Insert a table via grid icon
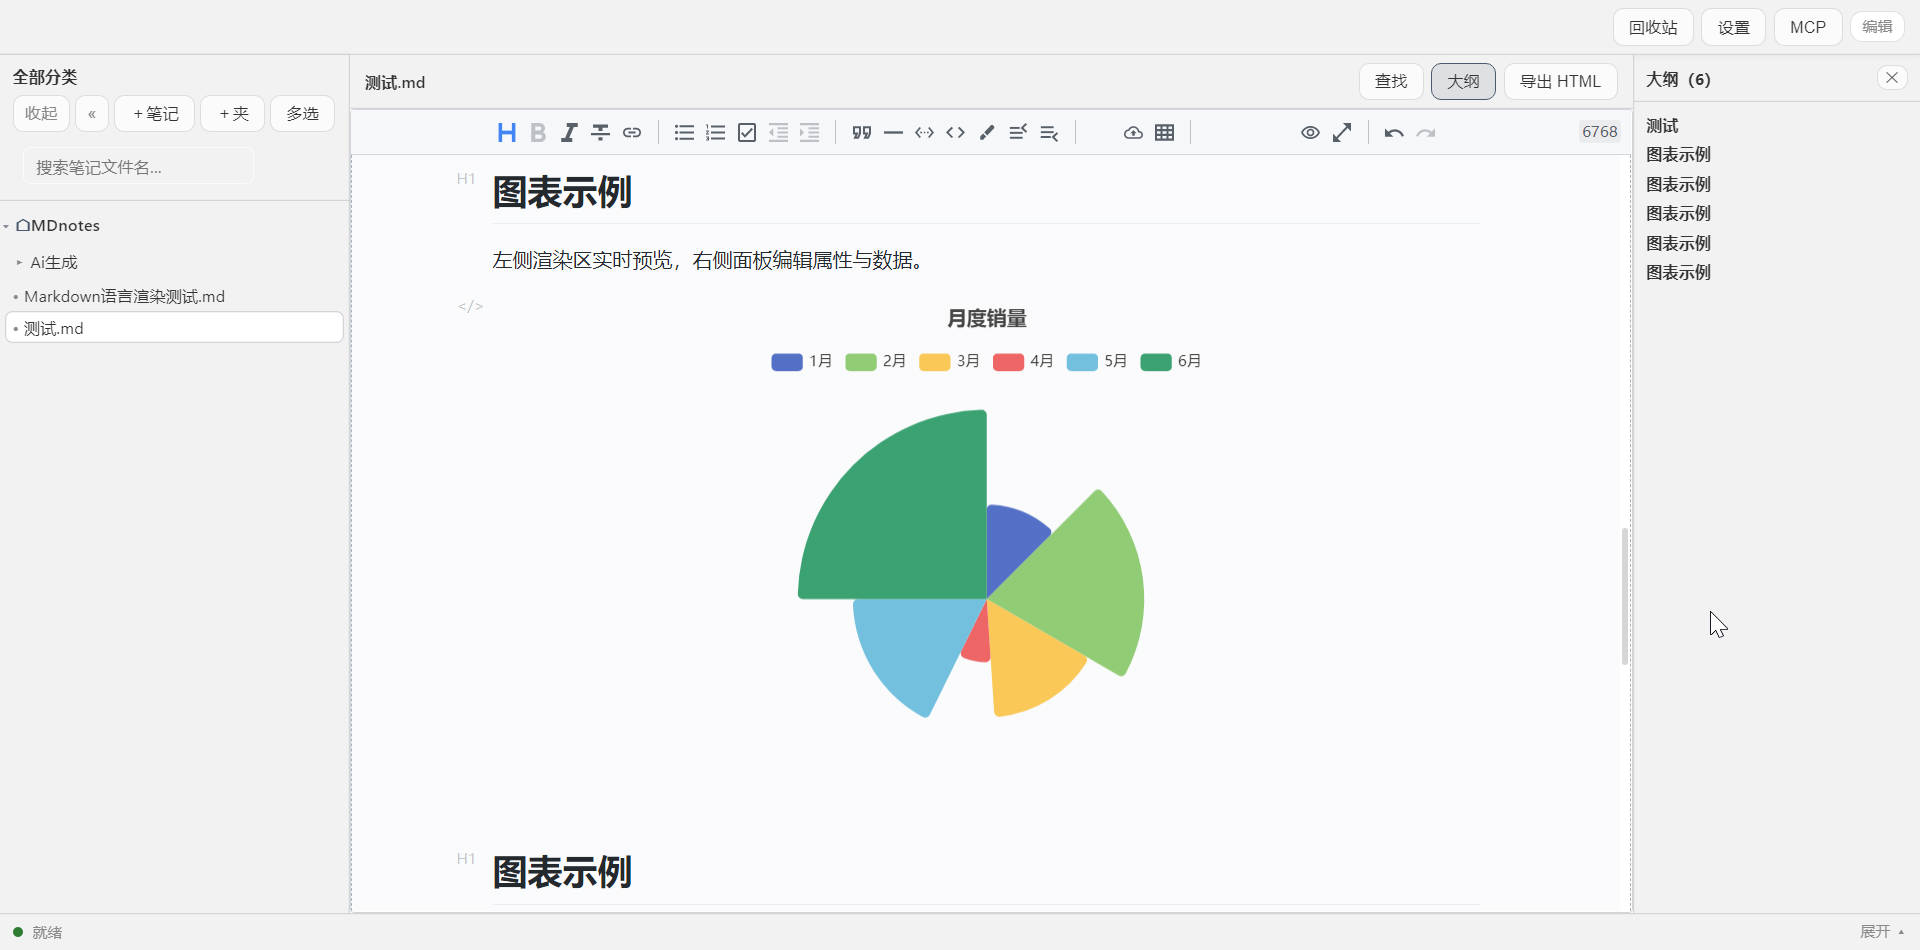The height and width of the screenshot is (950, 1920). pyautogui.click(x=1165, y=132)
